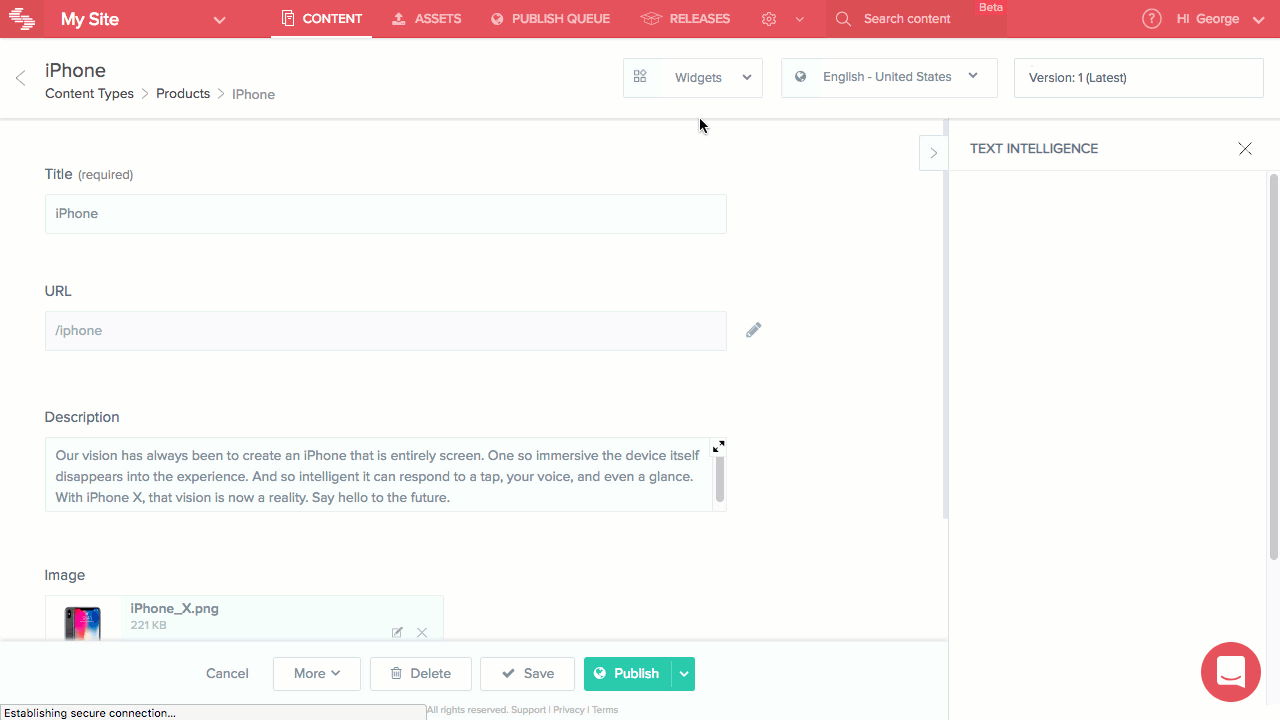This screenshot has width=1280, height=720.
Task: Click the Title input field
Action: [386, 214]
